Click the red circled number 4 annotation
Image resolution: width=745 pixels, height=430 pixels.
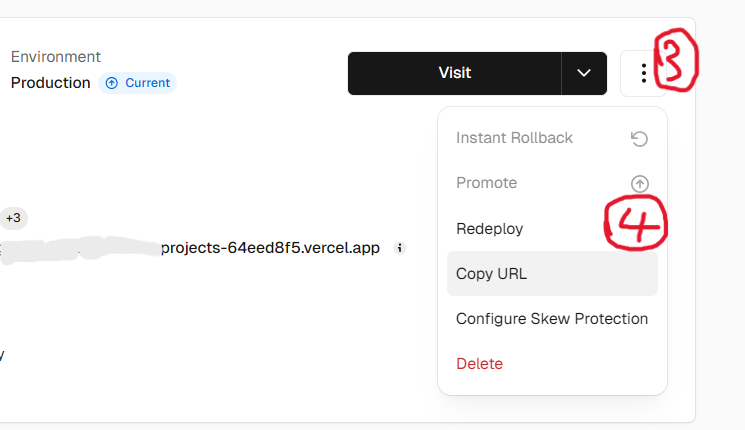point(636,223)
